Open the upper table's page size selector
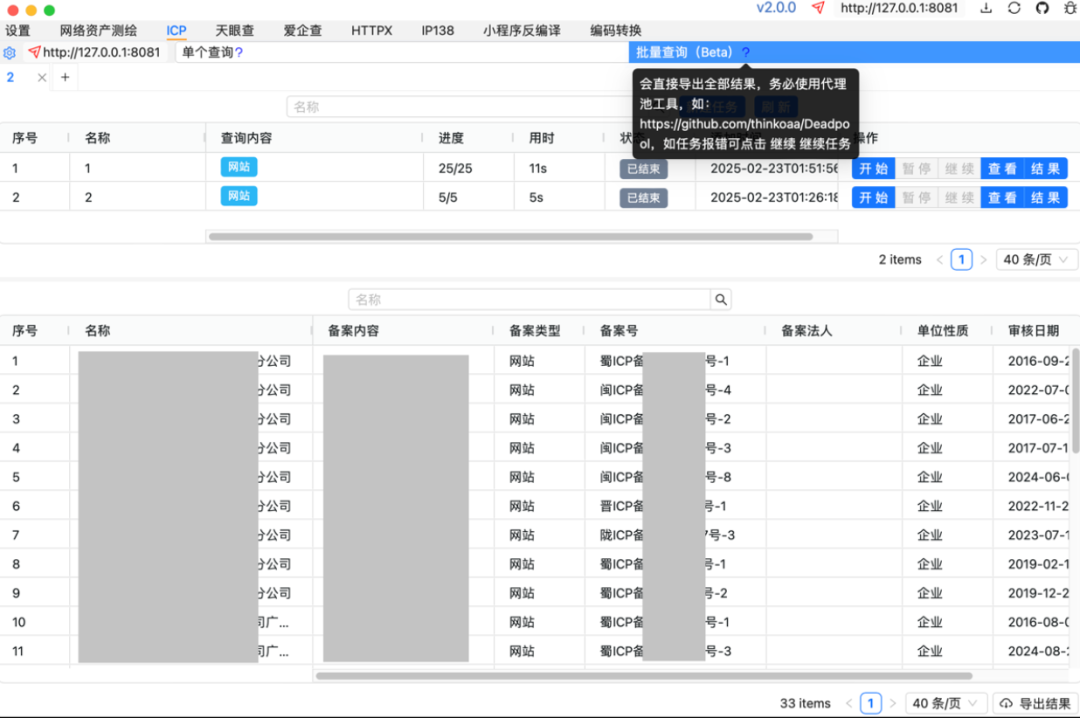This screenshot has width=1080, height=718. point(1036,259)
